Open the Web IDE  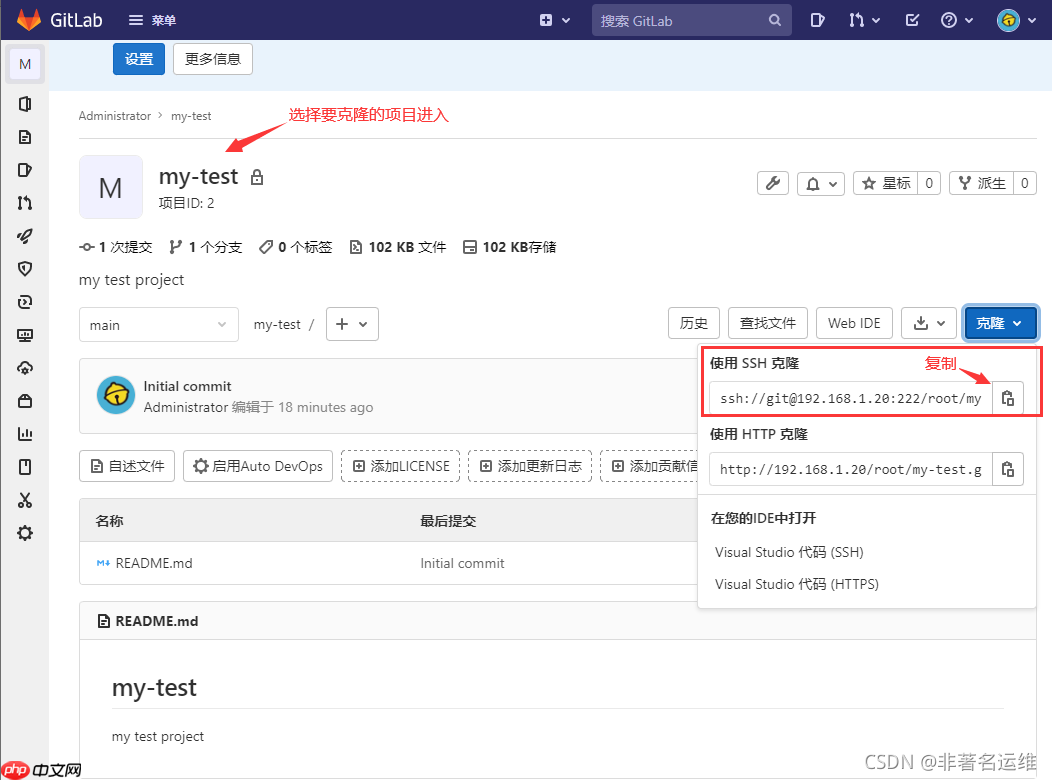click(x=854, y=322)
